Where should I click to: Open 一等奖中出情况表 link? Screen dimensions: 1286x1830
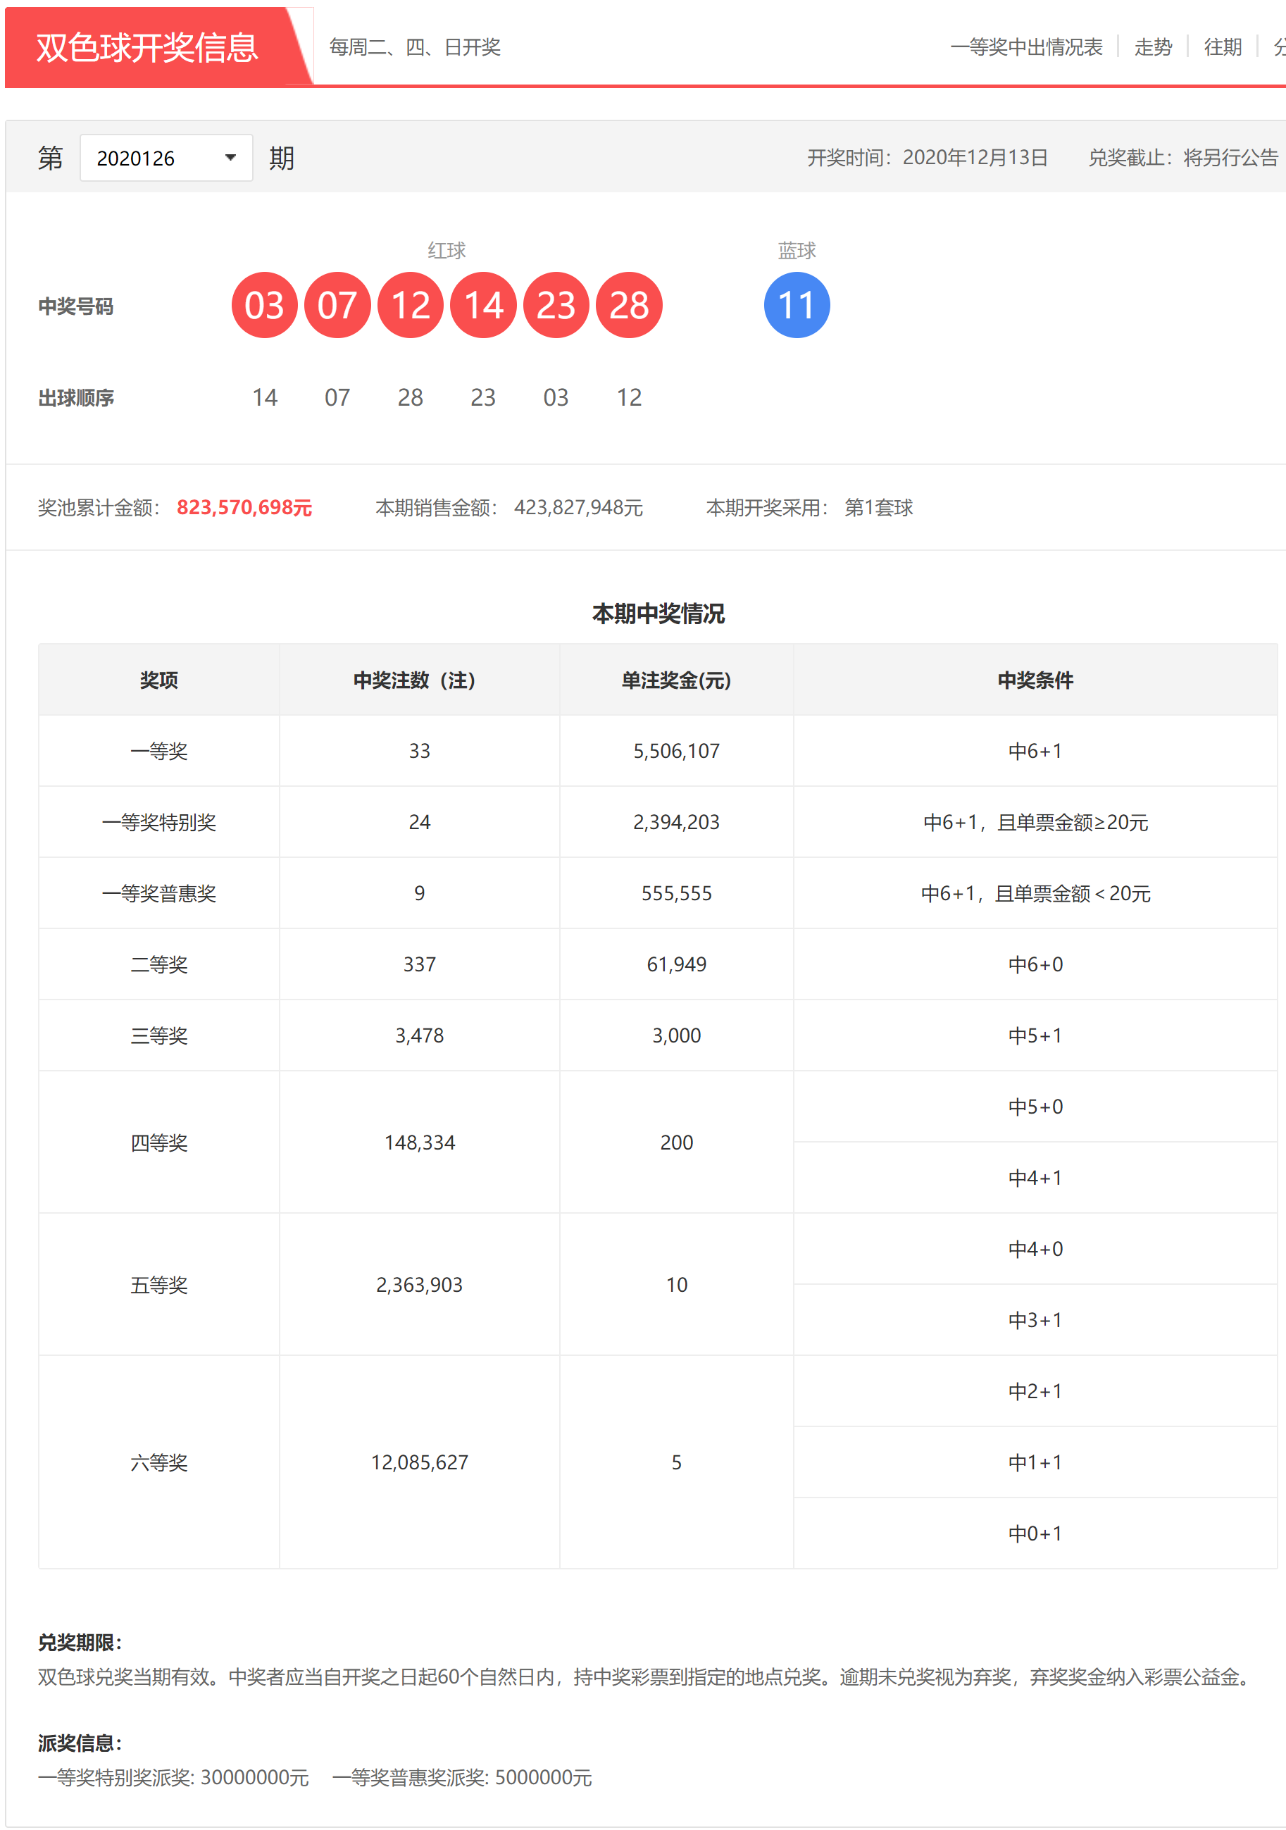(x=1026, y=47)
